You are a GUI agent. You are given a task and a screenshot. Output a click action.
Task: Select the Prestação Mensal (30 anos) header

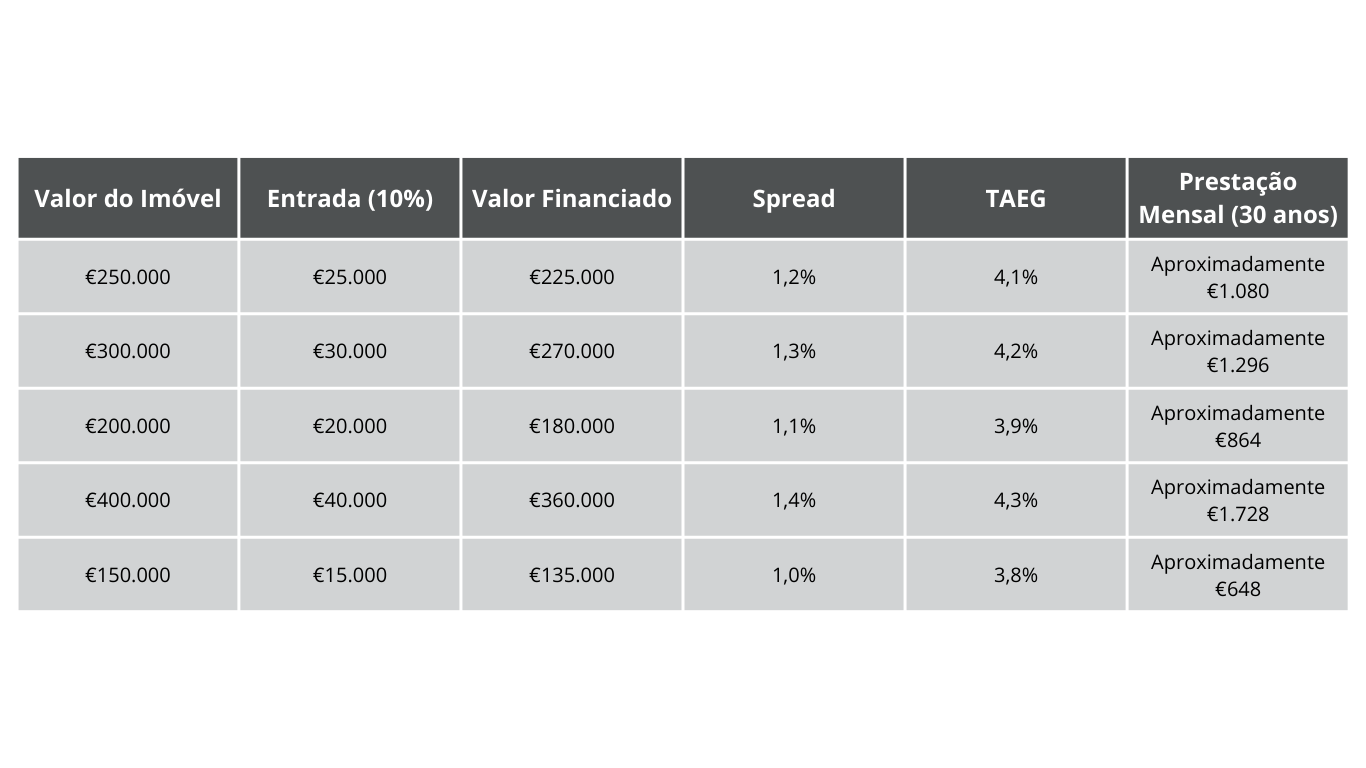tap(1238, 198)
